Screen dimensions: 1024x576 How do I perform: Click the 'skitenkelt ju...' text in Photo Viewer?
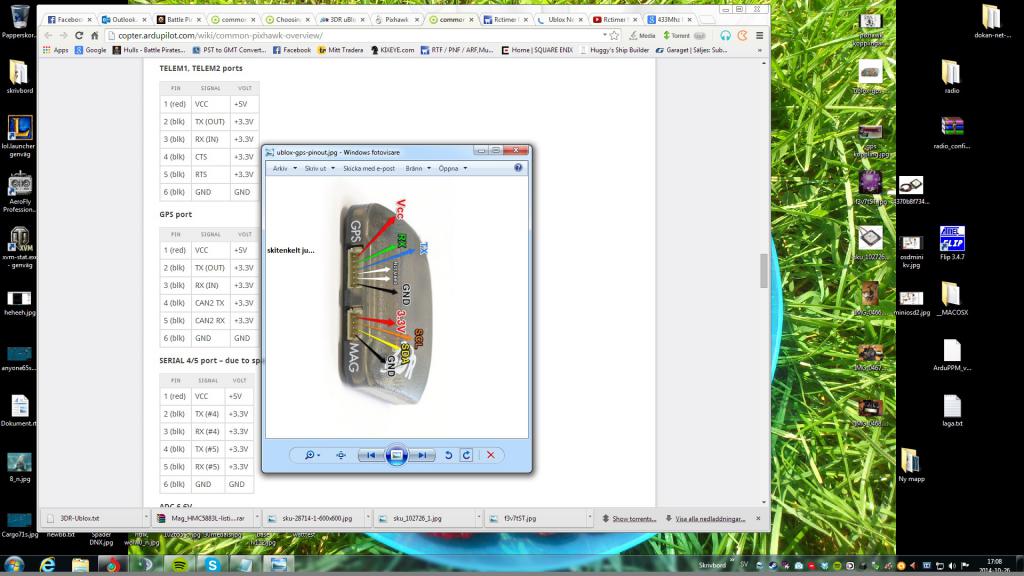[x=291, y=250]
